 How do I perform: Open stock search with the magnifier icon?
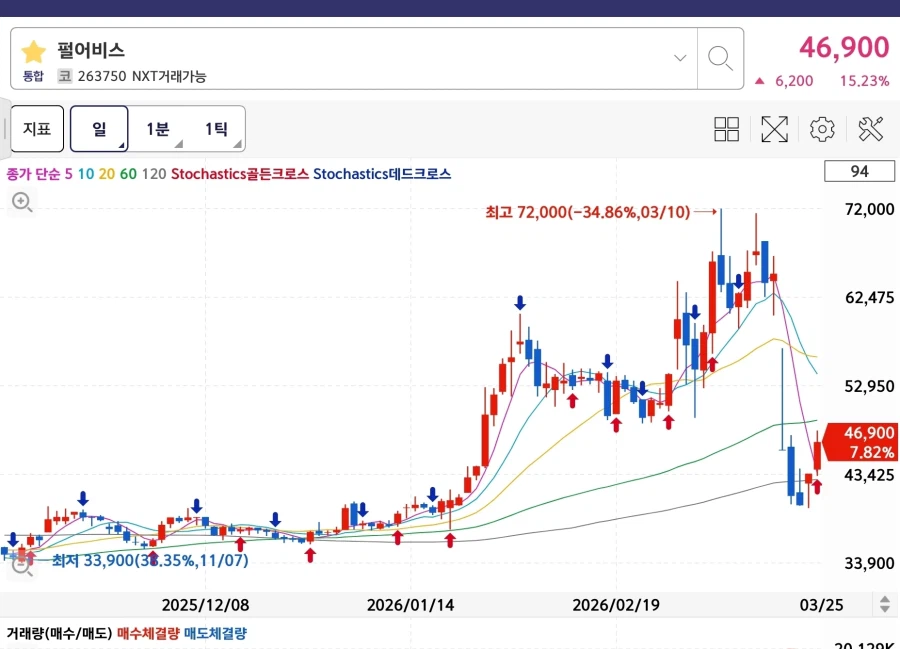tap(720, 58)
